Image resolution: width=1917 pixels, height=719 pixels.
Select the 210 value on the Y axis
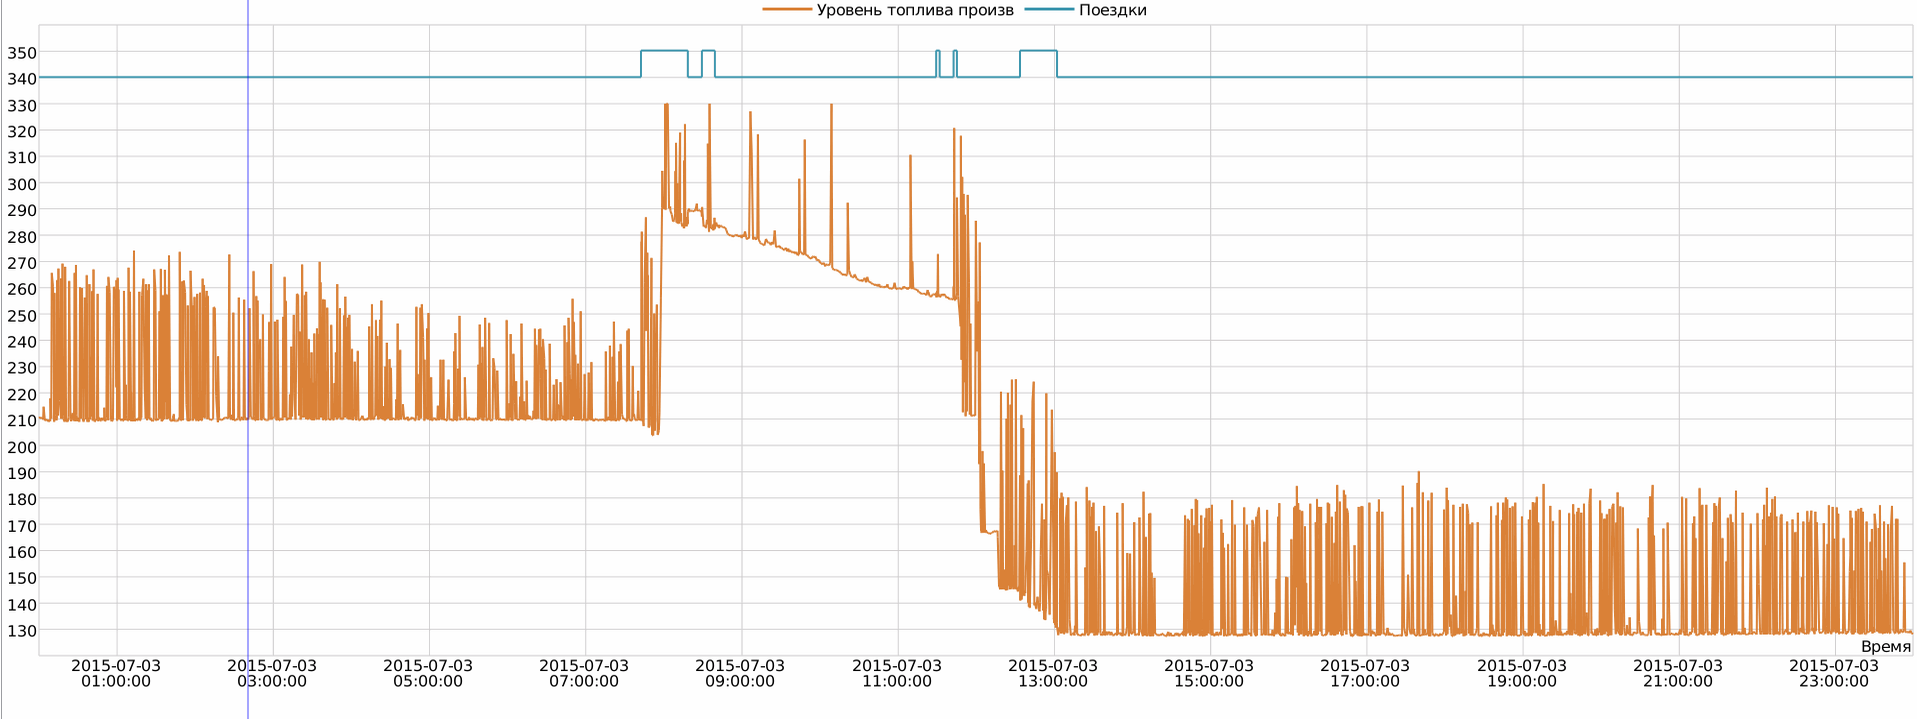tap(22, 421)
